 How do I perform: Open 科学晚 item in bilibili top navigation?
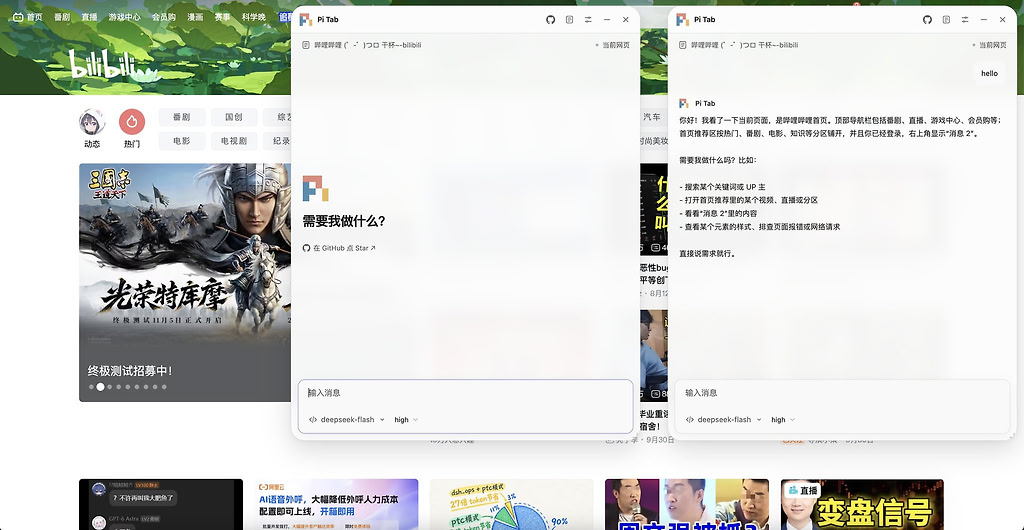click(x=253, y=17)
